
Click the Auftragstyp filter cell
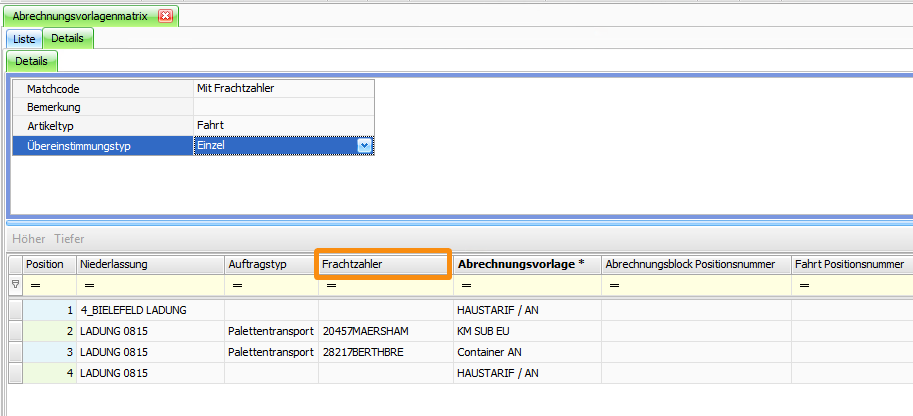pyautogui.click(x=271, y=285)
